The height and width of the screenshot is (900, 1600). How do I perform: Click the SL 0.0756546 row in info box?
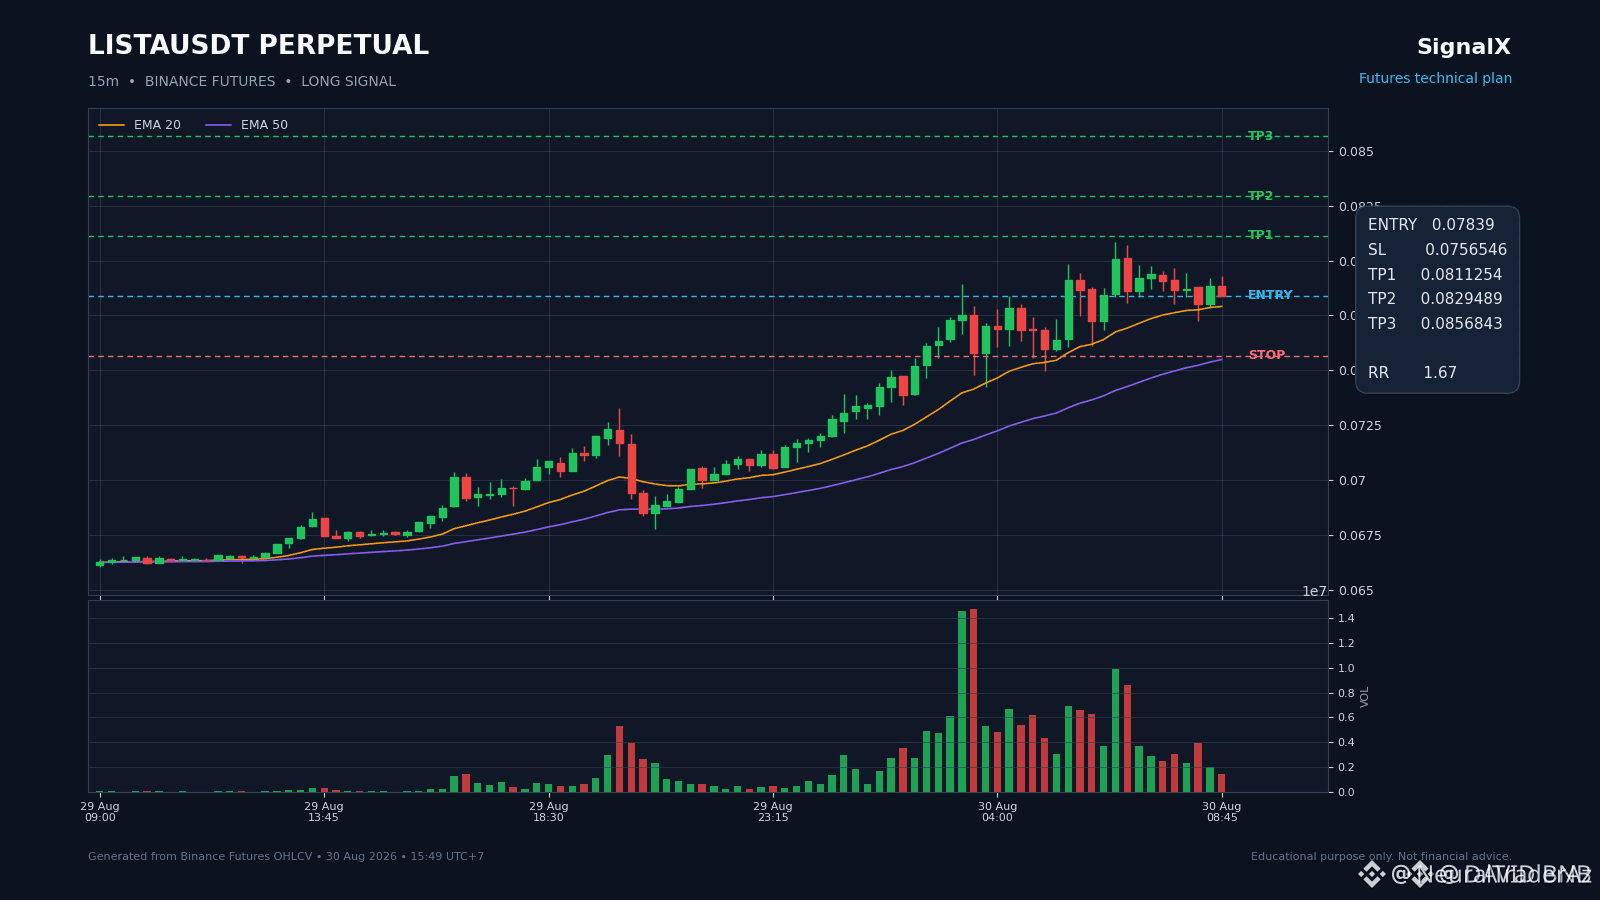click(1437, 250)
